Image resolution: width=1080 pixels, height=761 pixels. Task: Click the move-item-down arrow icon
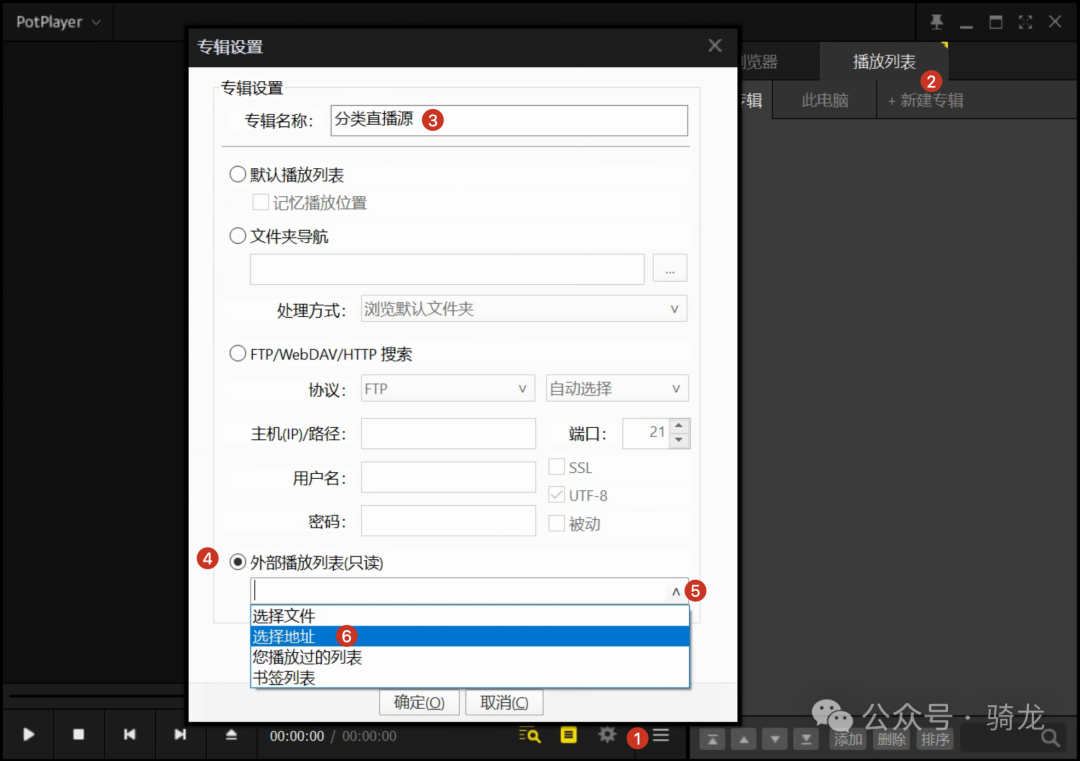(x=775, y=738)
